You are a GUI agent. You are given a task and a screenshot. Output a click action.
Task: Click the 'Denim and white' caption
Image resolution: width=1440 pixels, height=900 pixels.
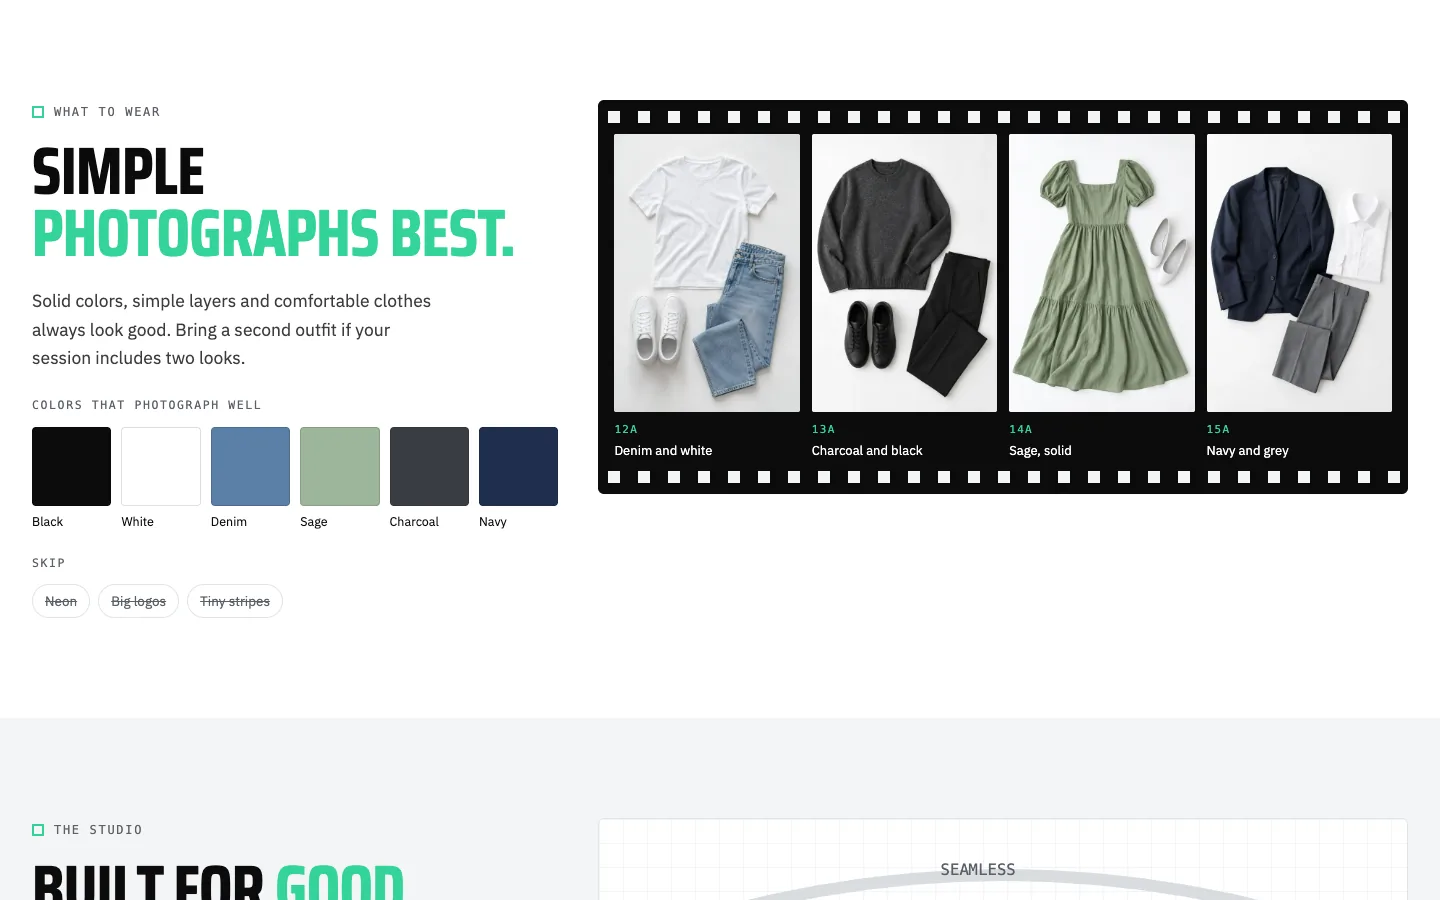(x=663, y=451)
